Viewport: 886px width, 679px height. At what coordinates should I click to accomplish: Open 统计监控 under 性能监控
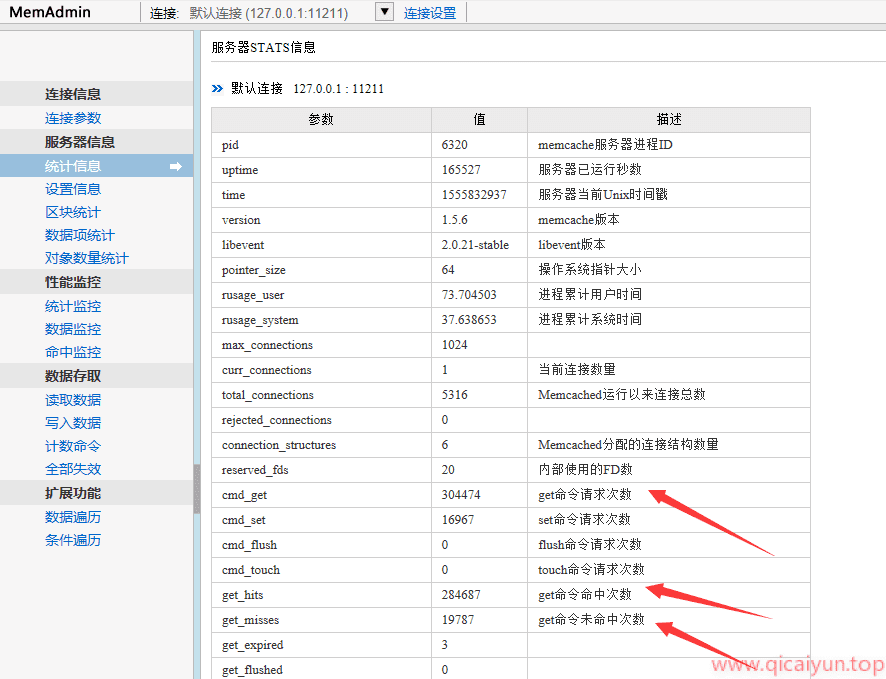[73, 306]
